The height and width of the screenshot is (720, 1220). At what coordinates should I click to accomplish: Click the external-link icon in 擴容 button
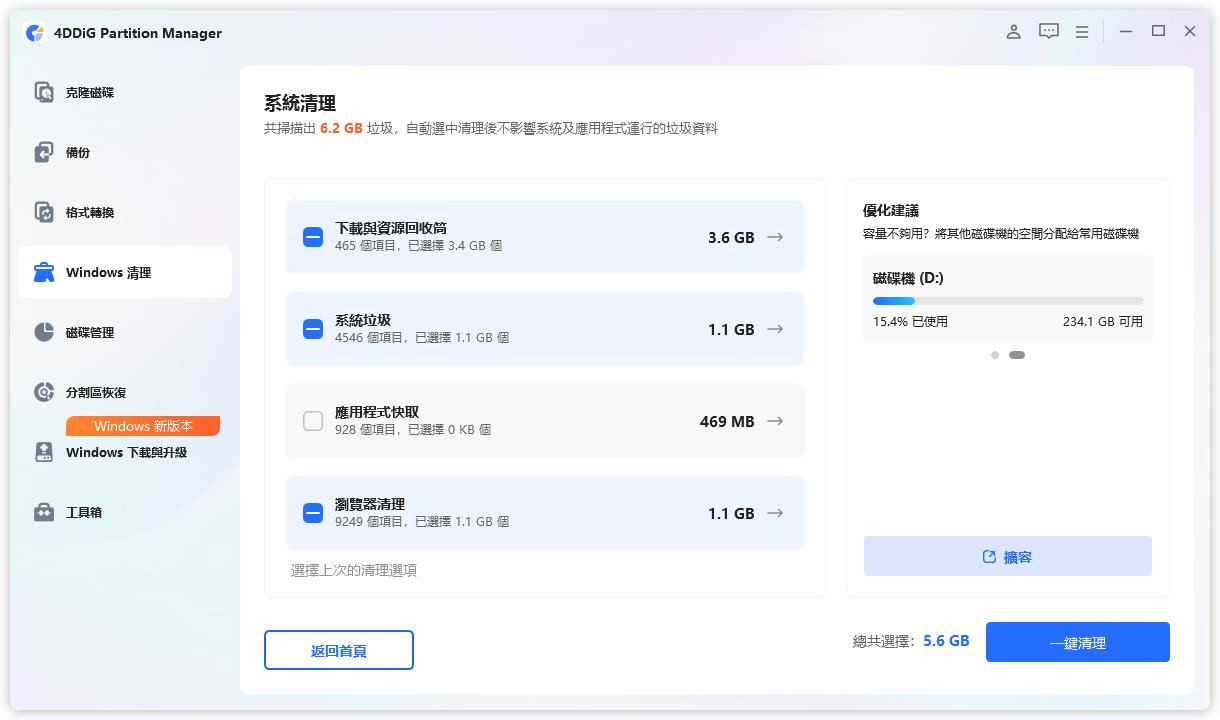click(989, 557)
